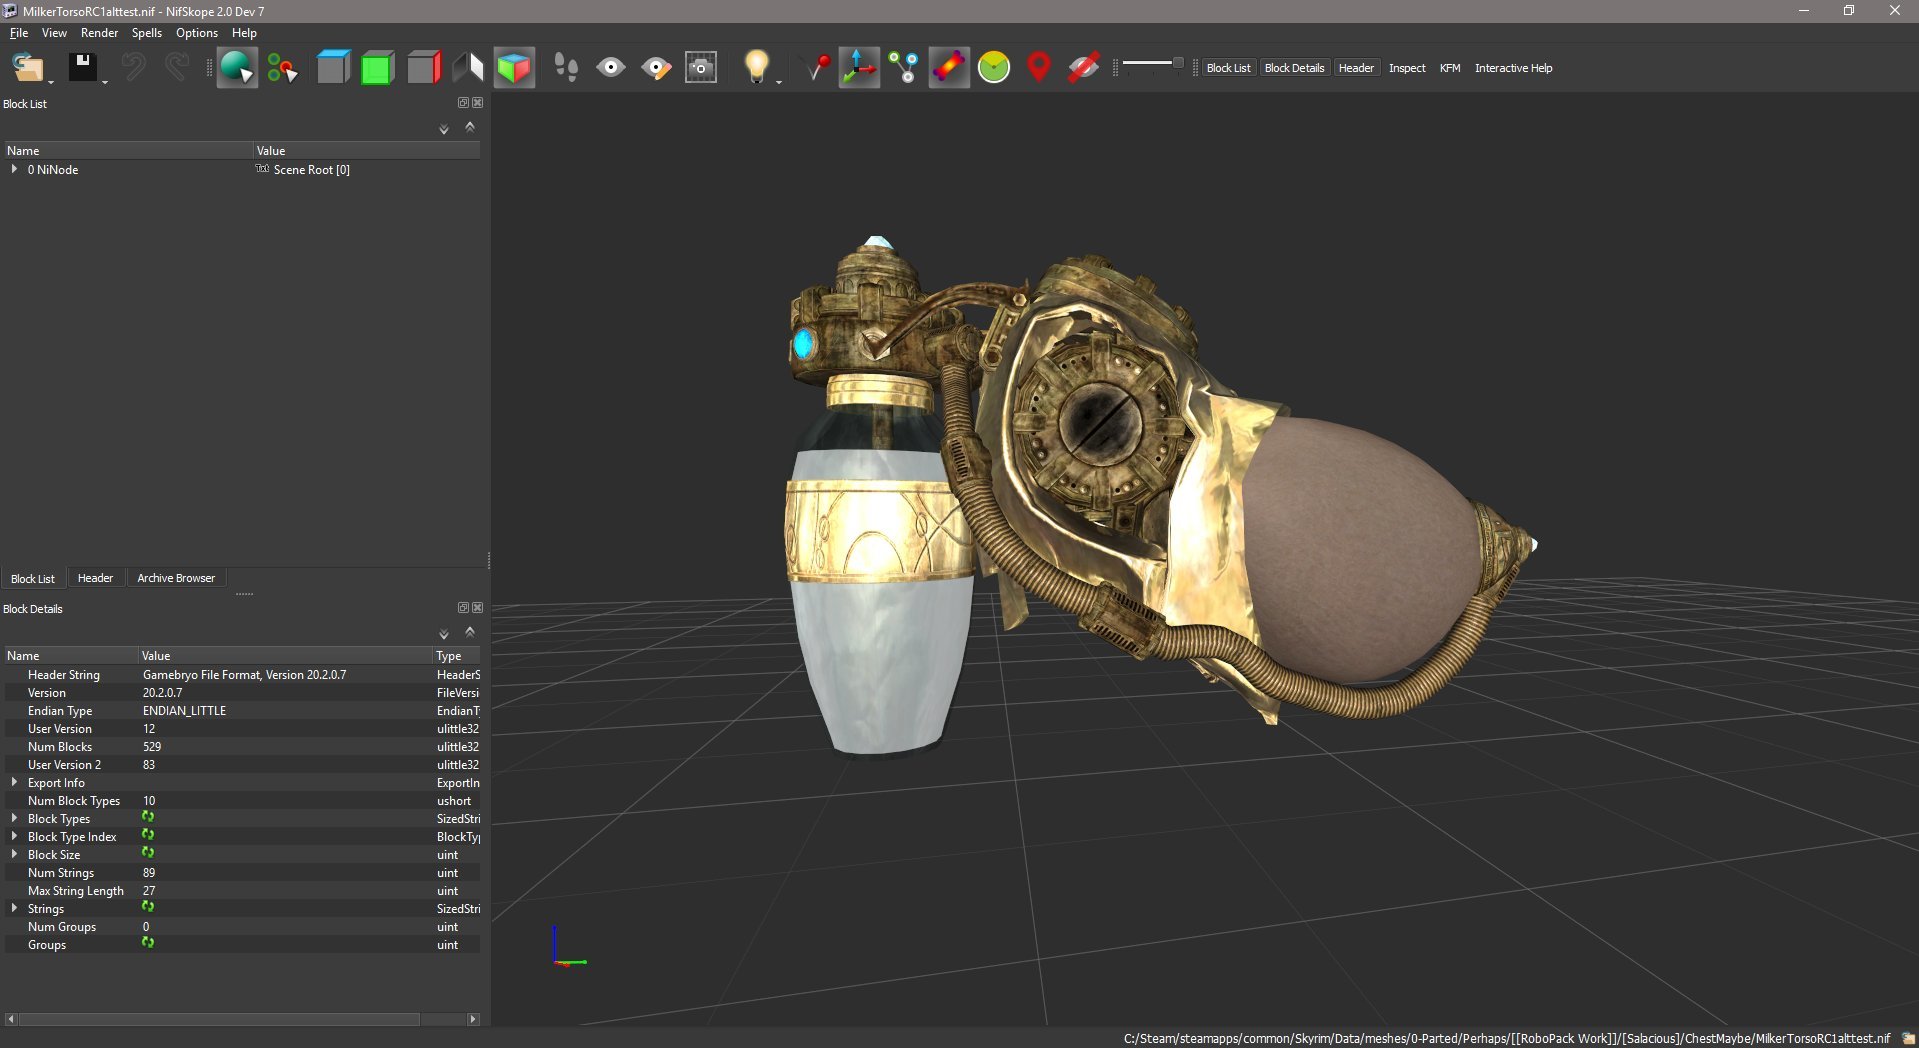The width and height of the screenshot is (1919, 1048).
Task: Click the colorful gradient capsule icon
Action: pyautogui.click(x=949, y=68)
